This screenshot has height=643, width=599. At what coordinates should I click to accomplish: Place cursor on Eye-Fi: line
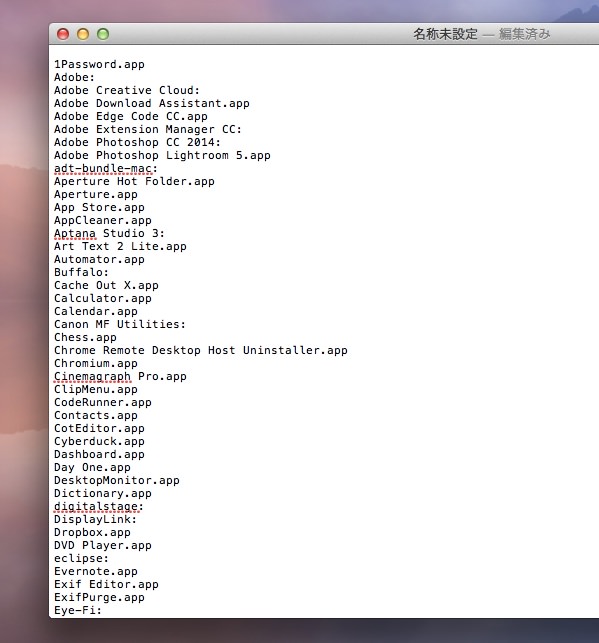click(x=78, y=610)
